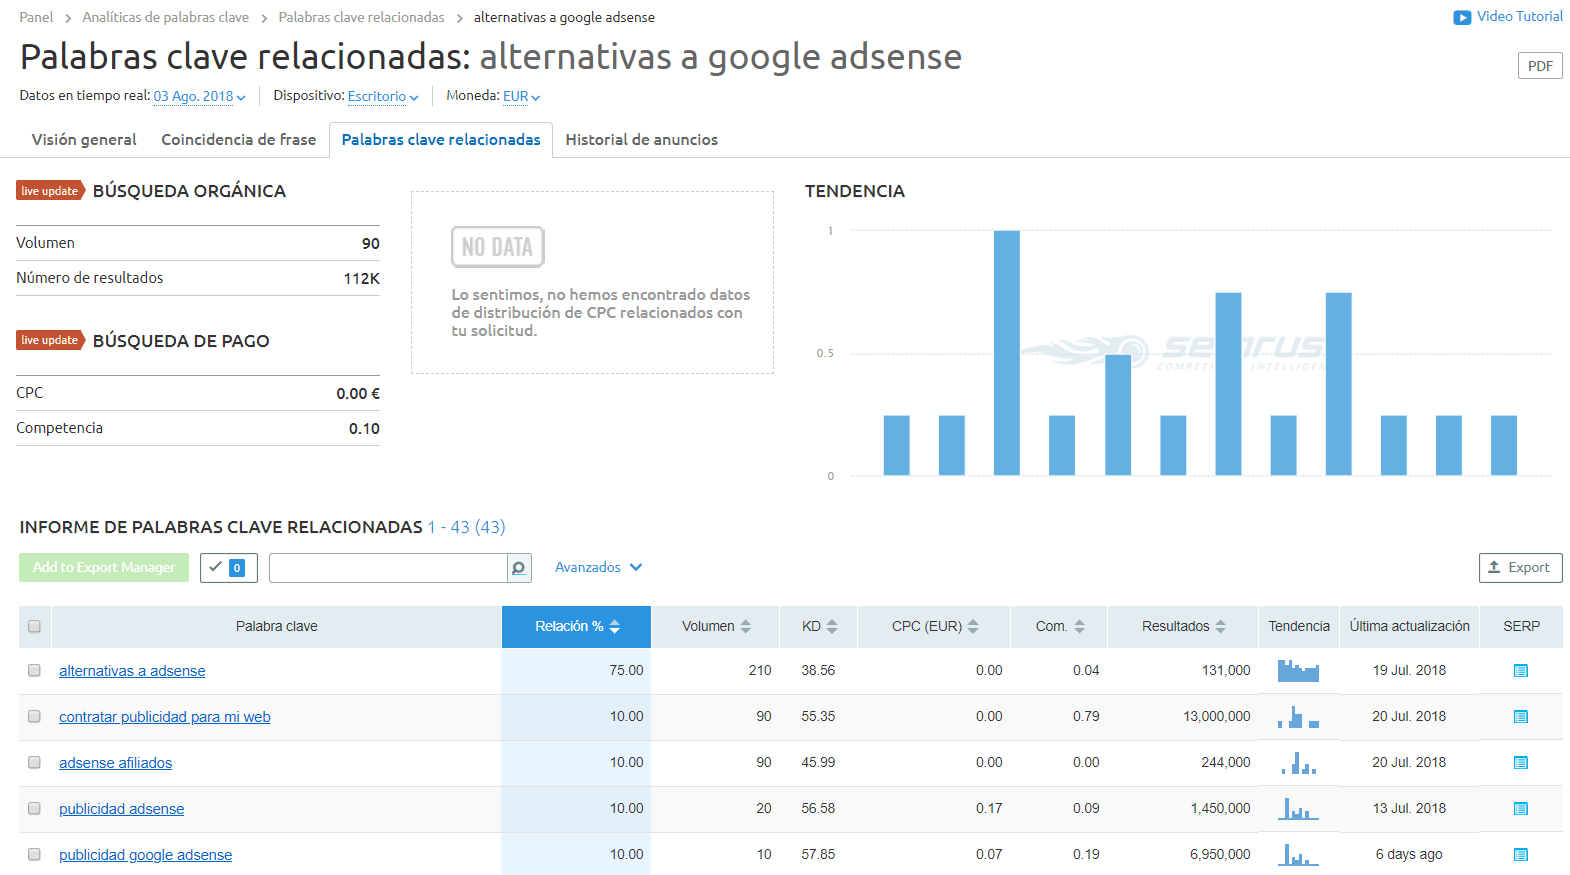Sort table by KD column arrows
This screenshot has height=875, width=1570.
click(832, 627)
